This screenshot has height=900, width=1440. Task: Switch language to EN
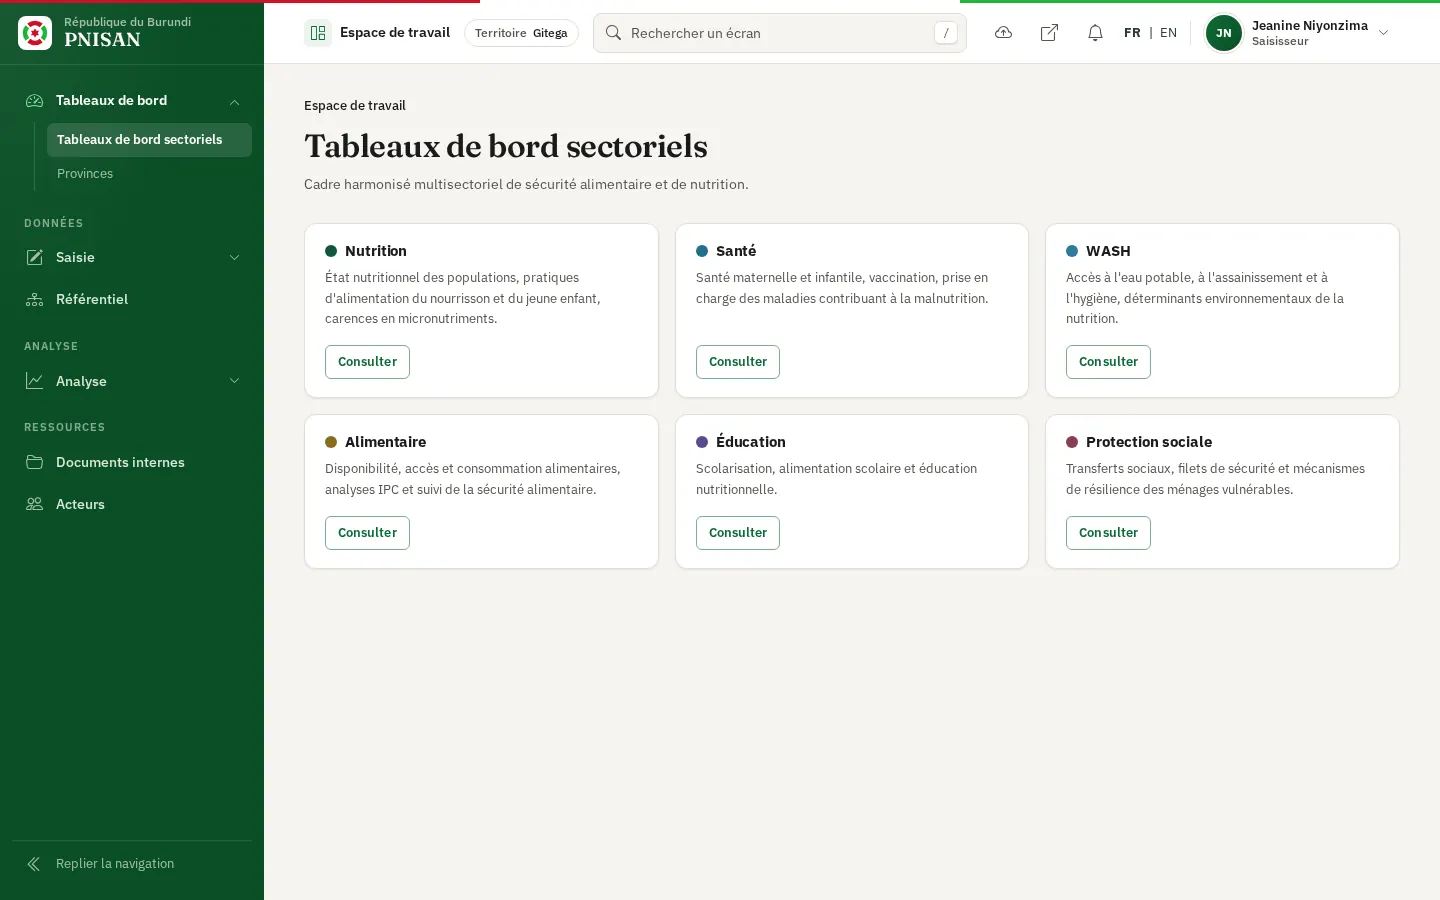(x=1168, y=33)
